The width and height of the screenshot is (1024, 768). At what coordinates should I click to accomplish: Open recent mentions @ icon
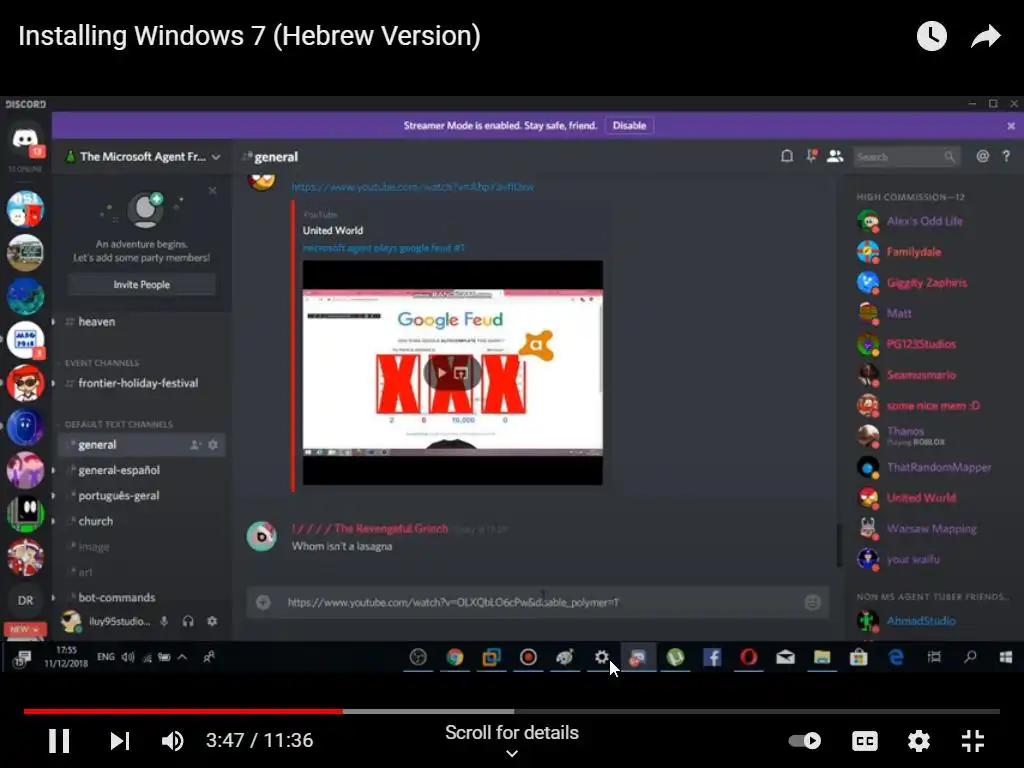982,156
